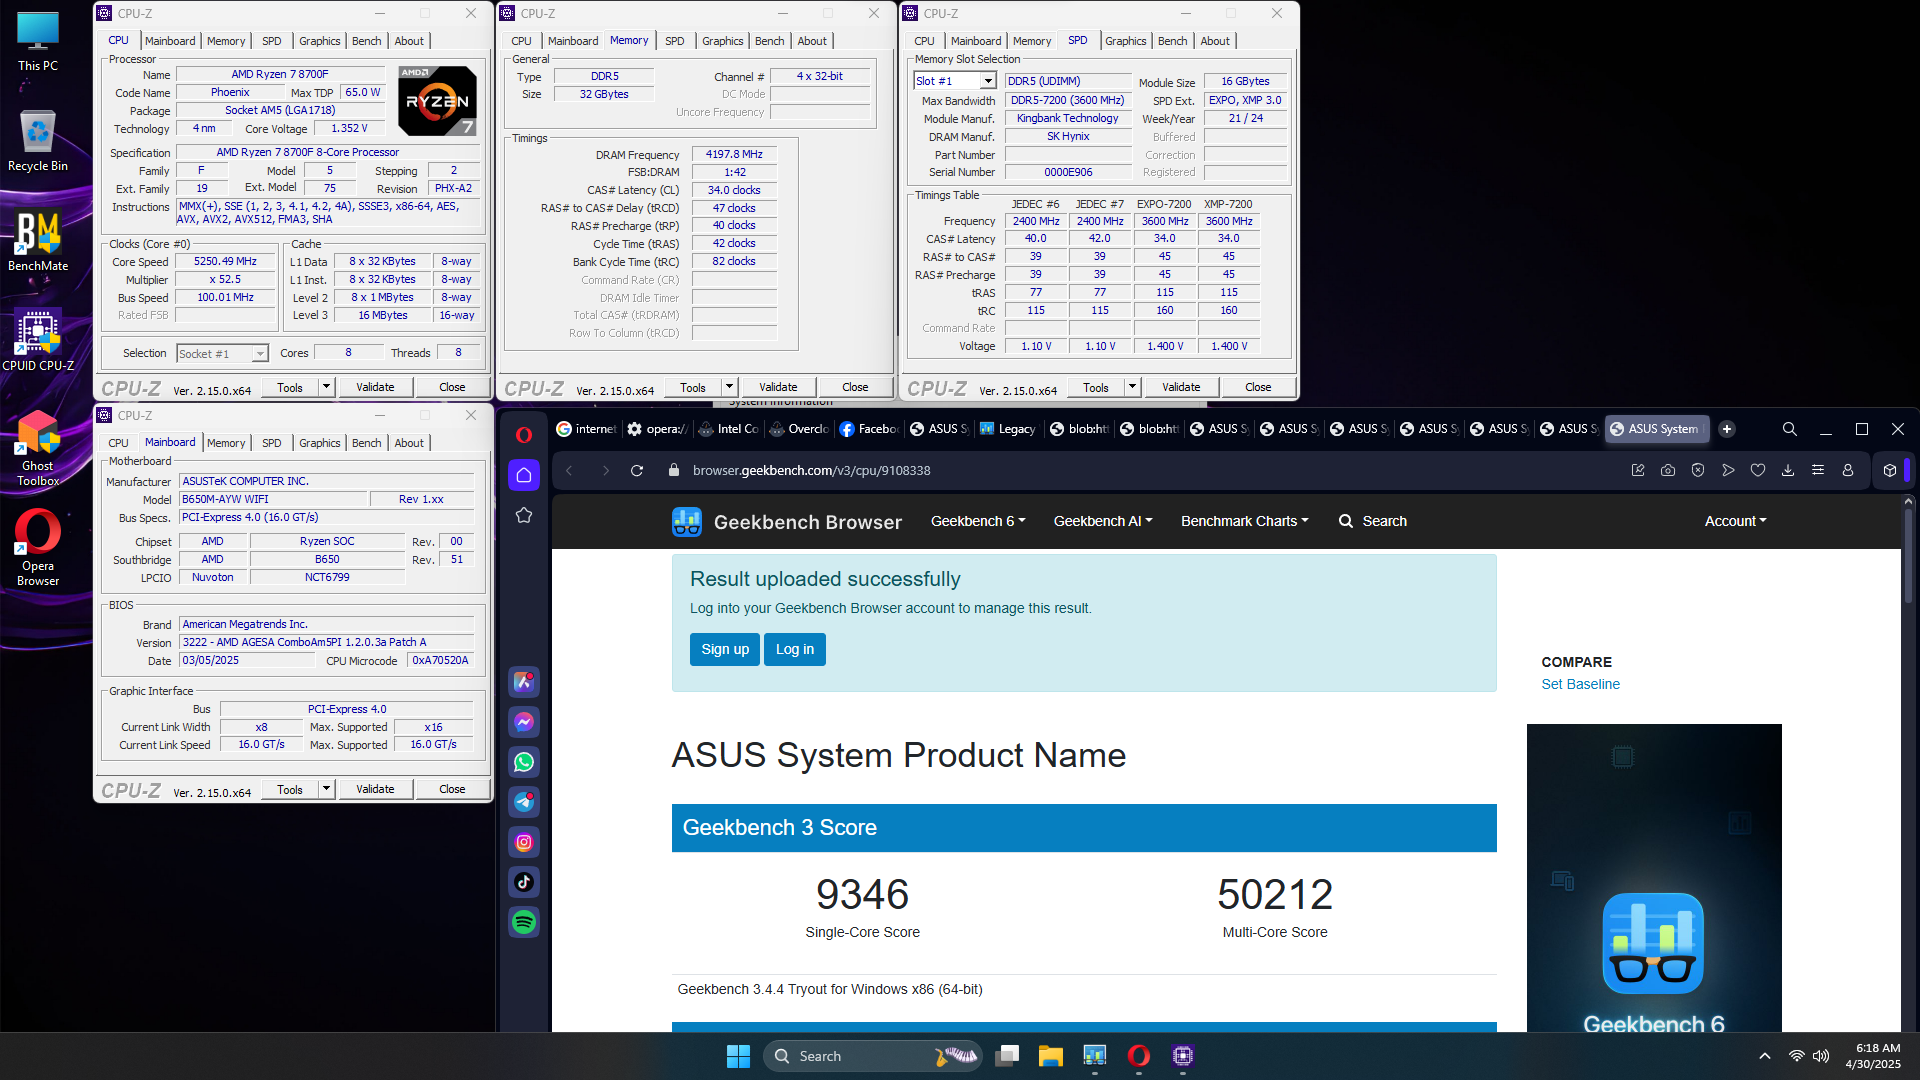Open Telegram in Opera sidebar
Screen dimensions: 1920x1080
tap(523, 802)
